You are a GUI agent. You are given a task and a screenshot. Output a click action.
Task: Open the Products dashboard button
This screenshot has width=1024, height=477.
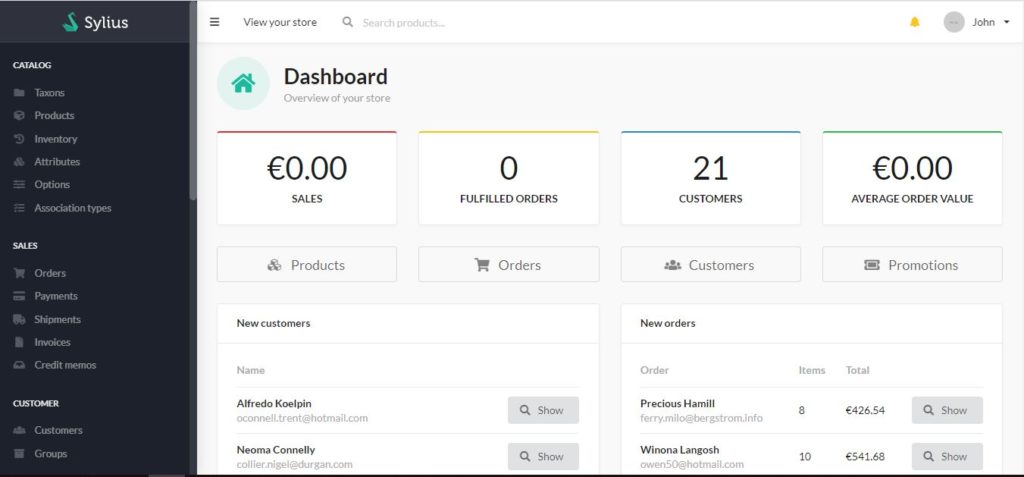(x=306, y=265)
